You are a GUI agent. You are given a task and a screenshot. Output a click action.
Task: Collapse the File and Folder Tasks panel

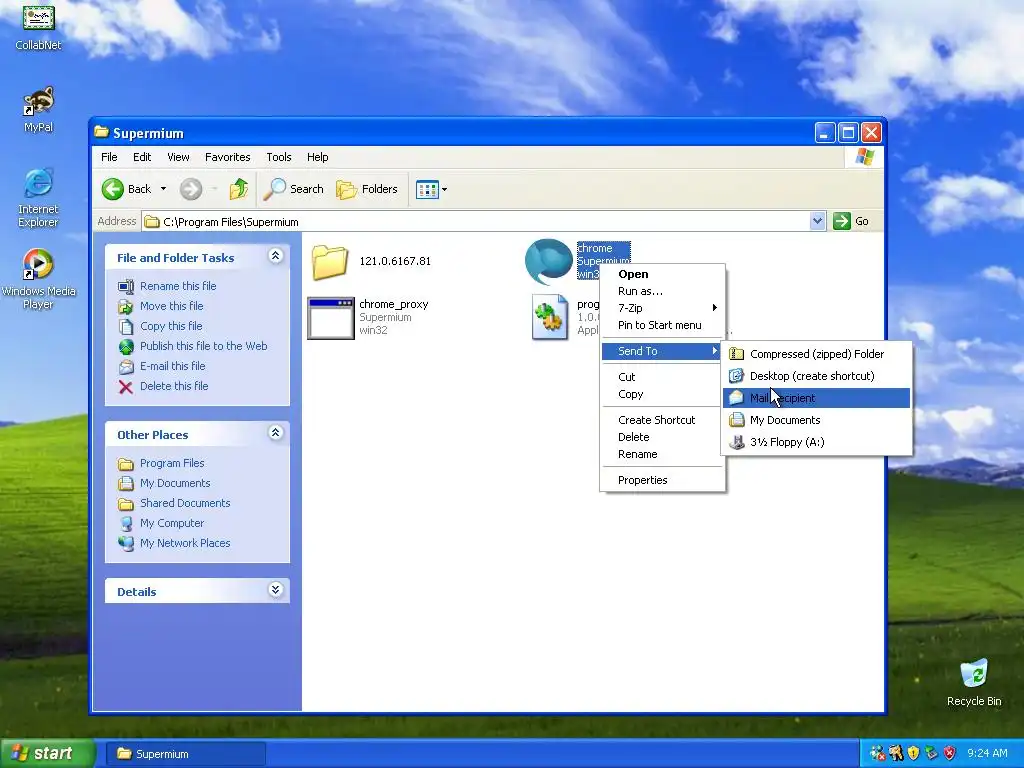click(276, 256)
